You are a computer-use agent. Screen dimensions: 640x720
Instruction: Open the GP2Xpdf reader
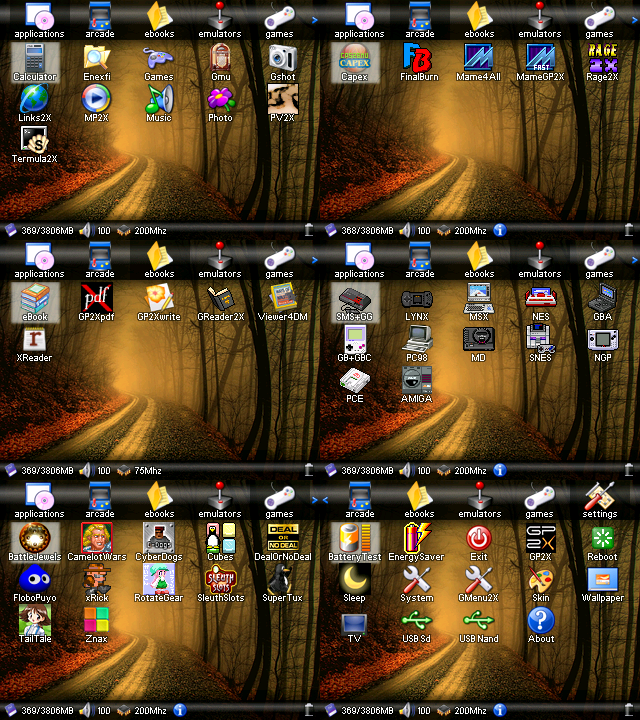click(x=97, y=302)
